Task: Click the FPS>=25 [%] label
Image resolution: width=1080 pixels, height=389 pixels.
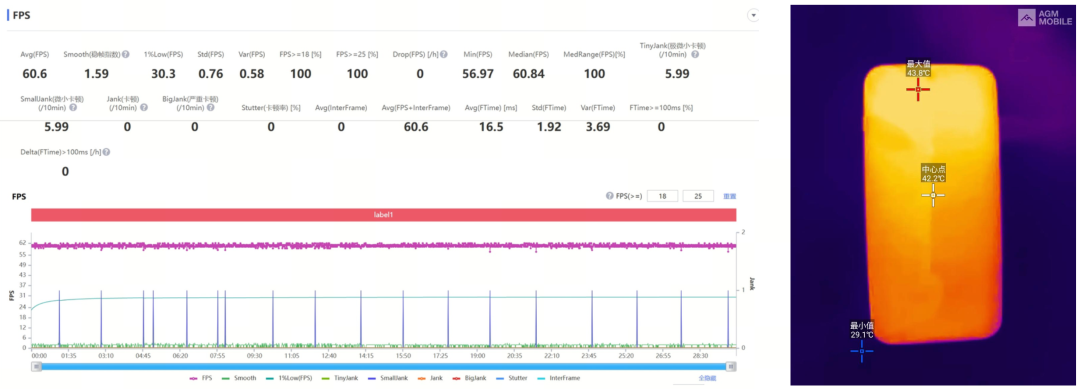Action: tap(357, 54)
